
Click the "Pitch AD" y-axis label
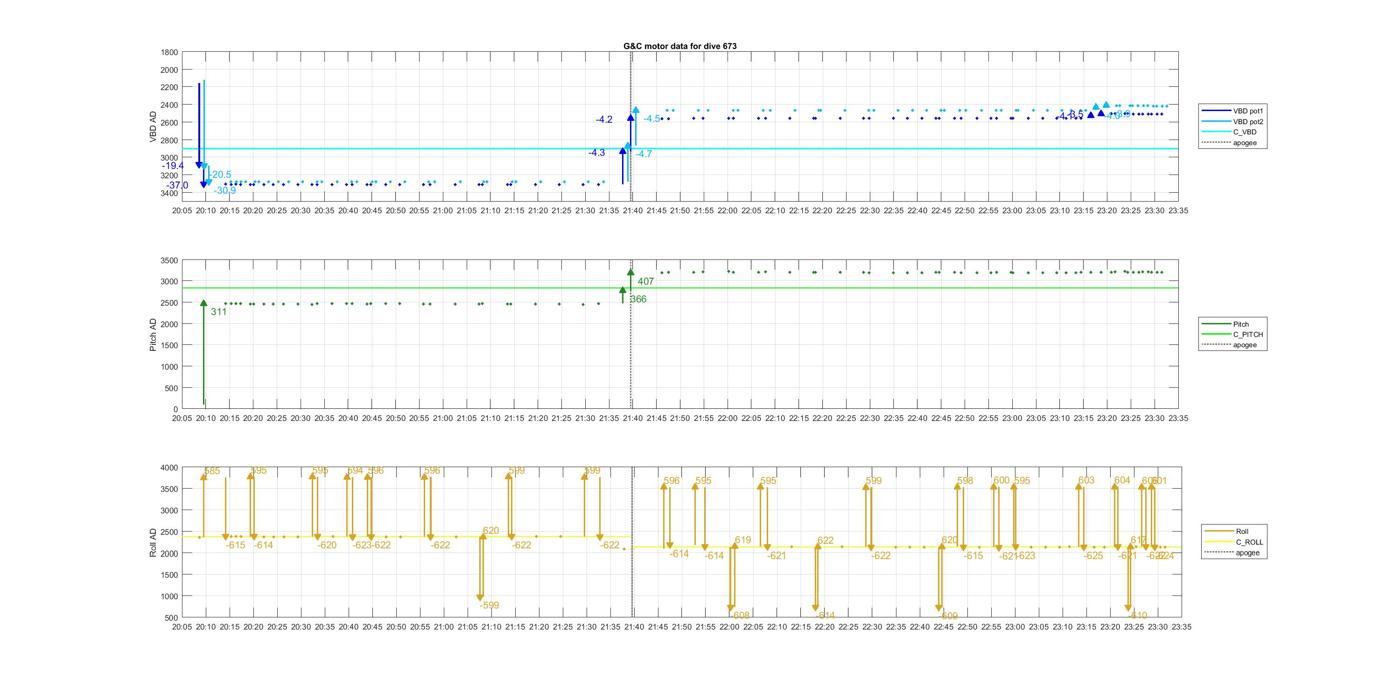(154, 334)
